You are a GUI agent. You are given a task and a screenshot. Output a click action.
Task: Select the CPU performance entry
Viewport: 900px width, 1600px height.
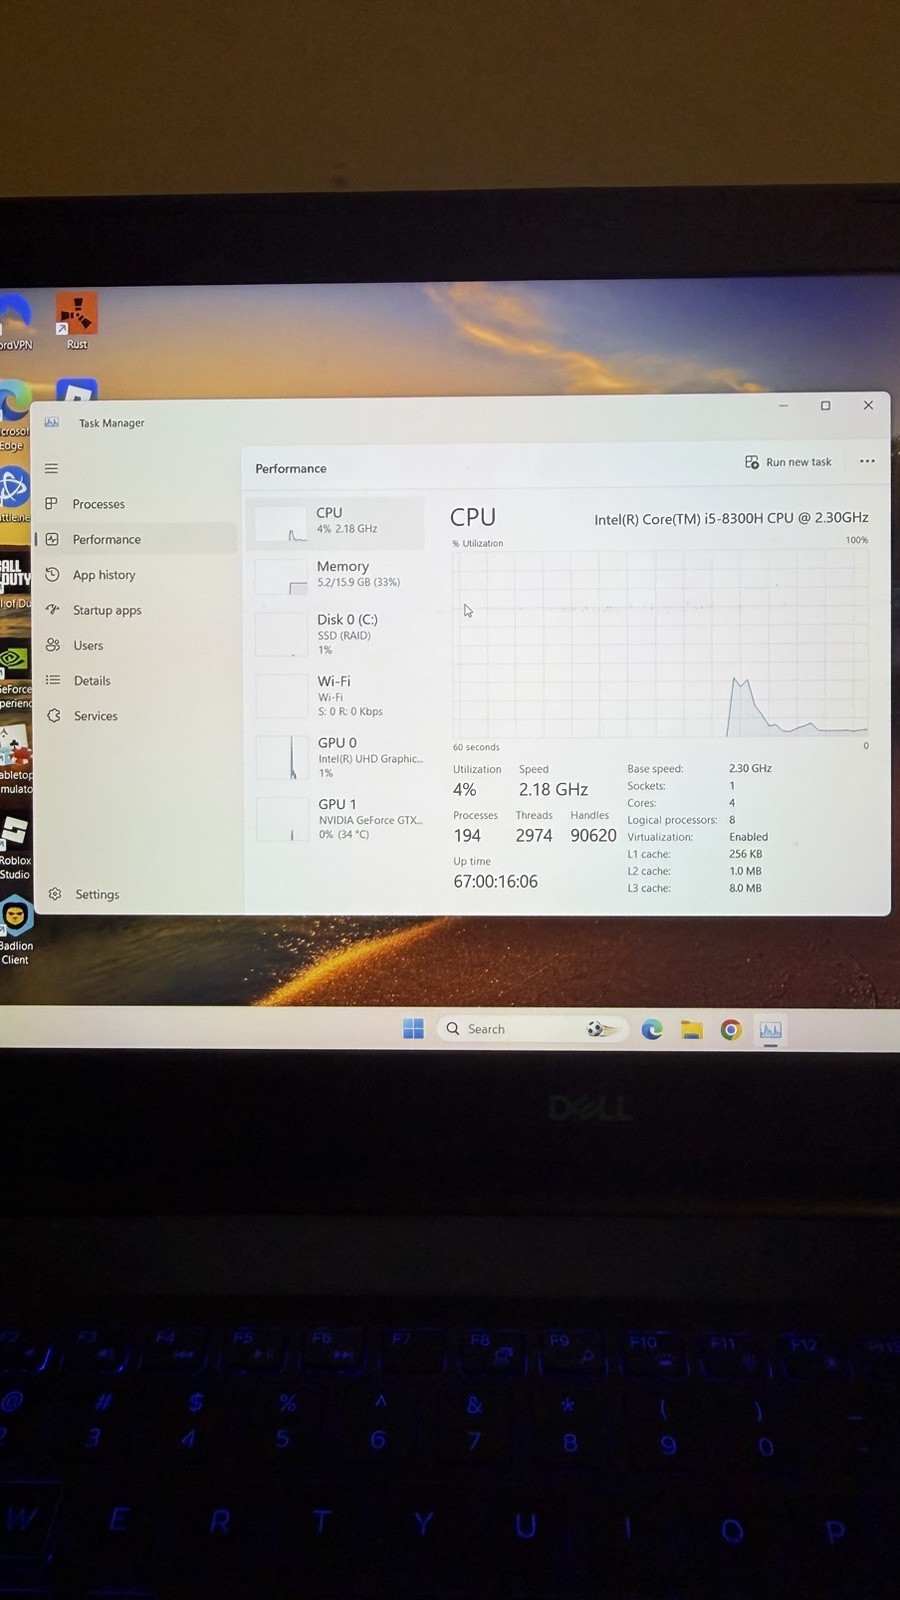[335, 522]
